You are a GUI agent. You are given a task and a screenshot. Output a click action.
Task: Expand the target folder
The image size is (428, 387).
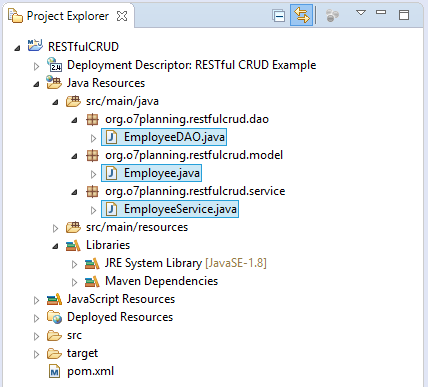[36, 354]
